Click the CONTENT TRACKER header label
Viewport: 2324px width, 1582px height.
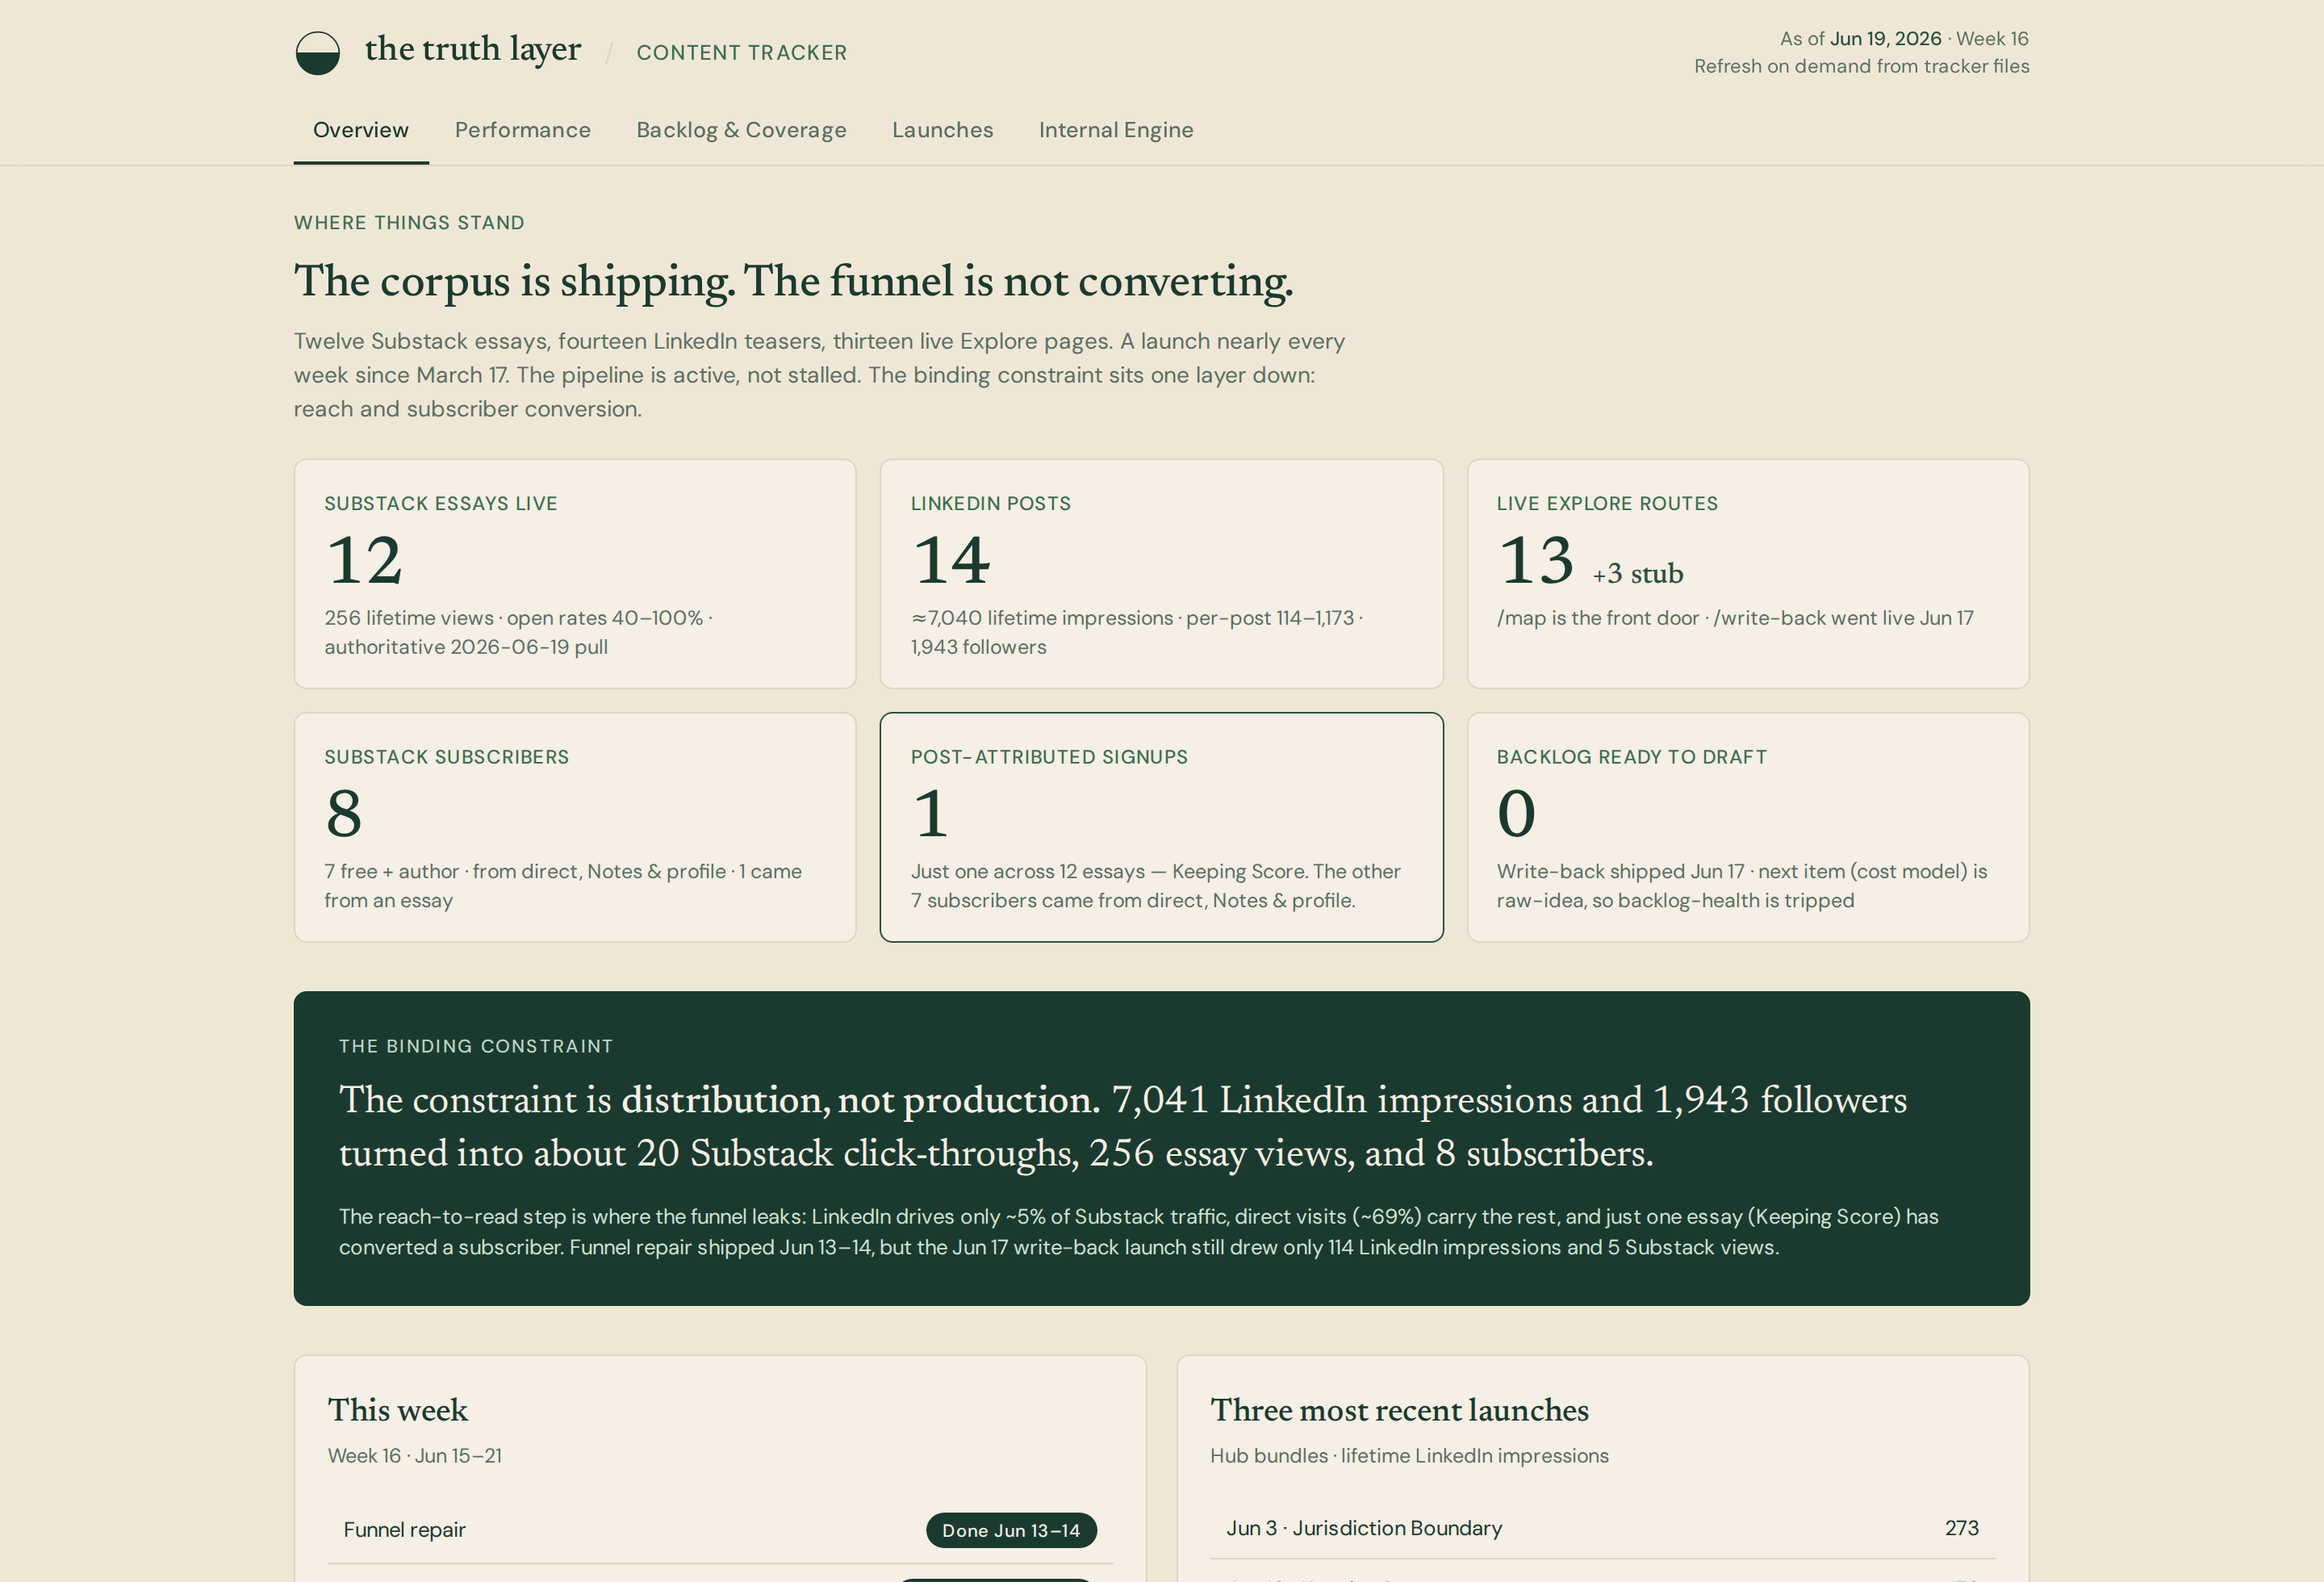[x=742, y=53]
